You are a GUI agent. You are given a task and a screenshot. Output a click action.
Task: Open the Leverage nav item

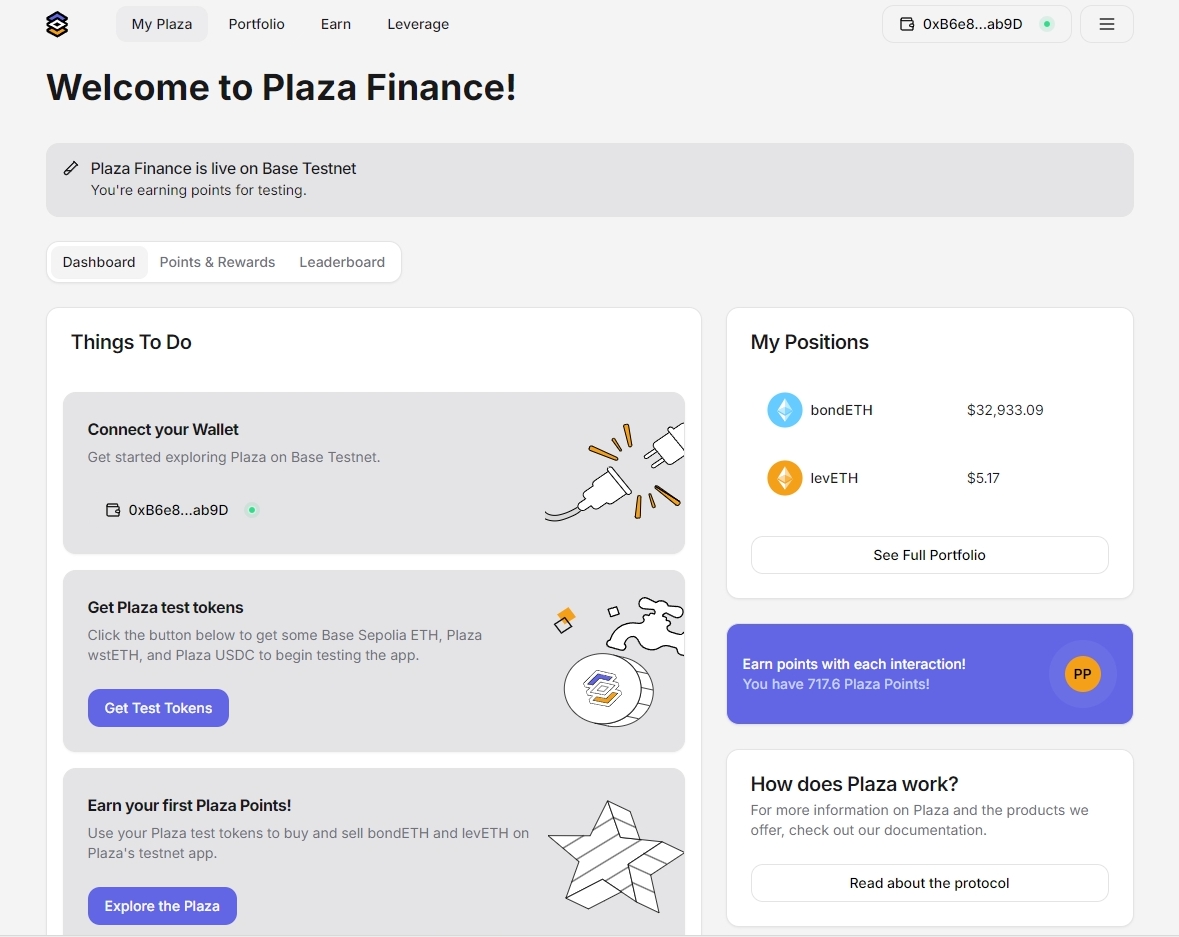[x=418, y=24]
